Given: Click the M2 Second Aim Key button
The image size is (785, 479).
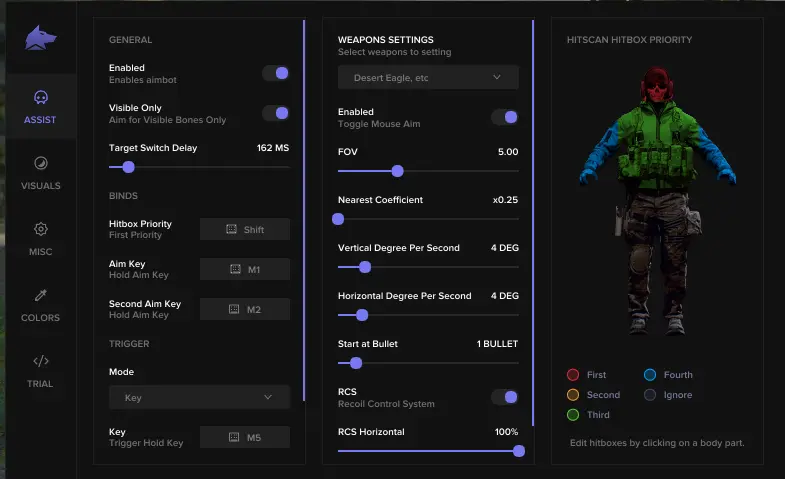Looking at the screenshot, I should [x=245, y=309].
